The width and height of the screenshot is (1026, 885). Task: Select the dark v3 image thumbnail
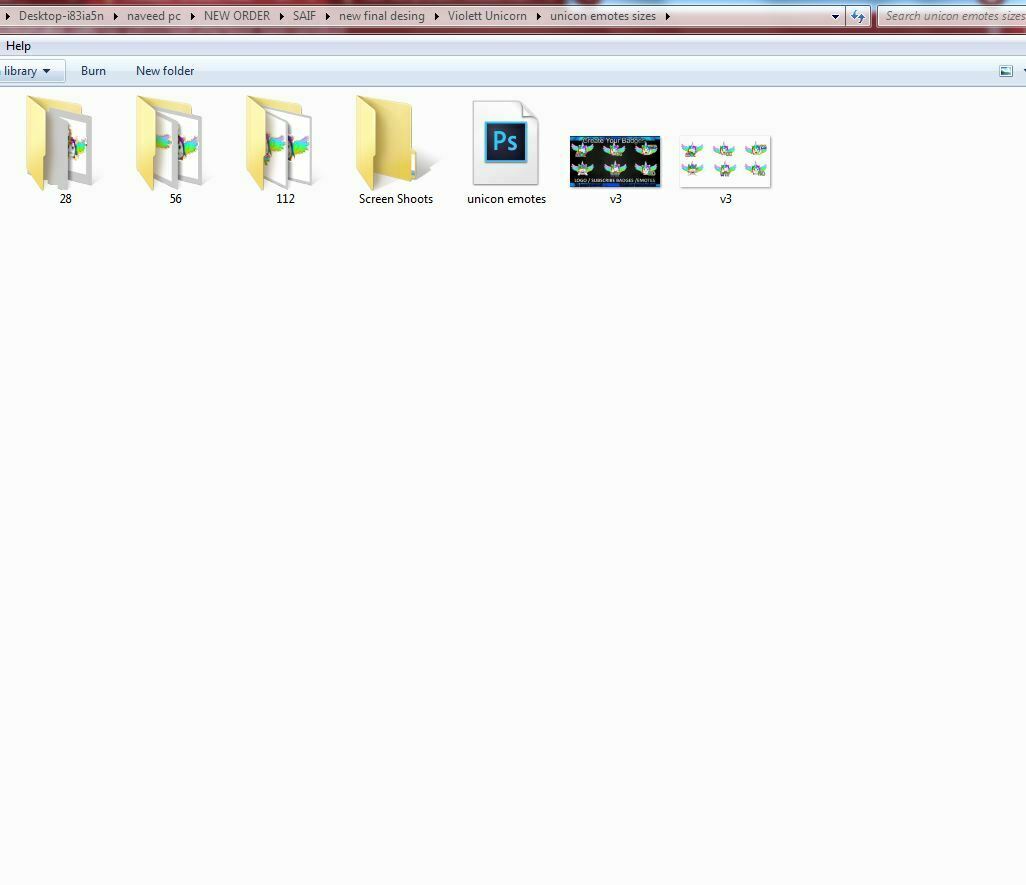(615, 162)
